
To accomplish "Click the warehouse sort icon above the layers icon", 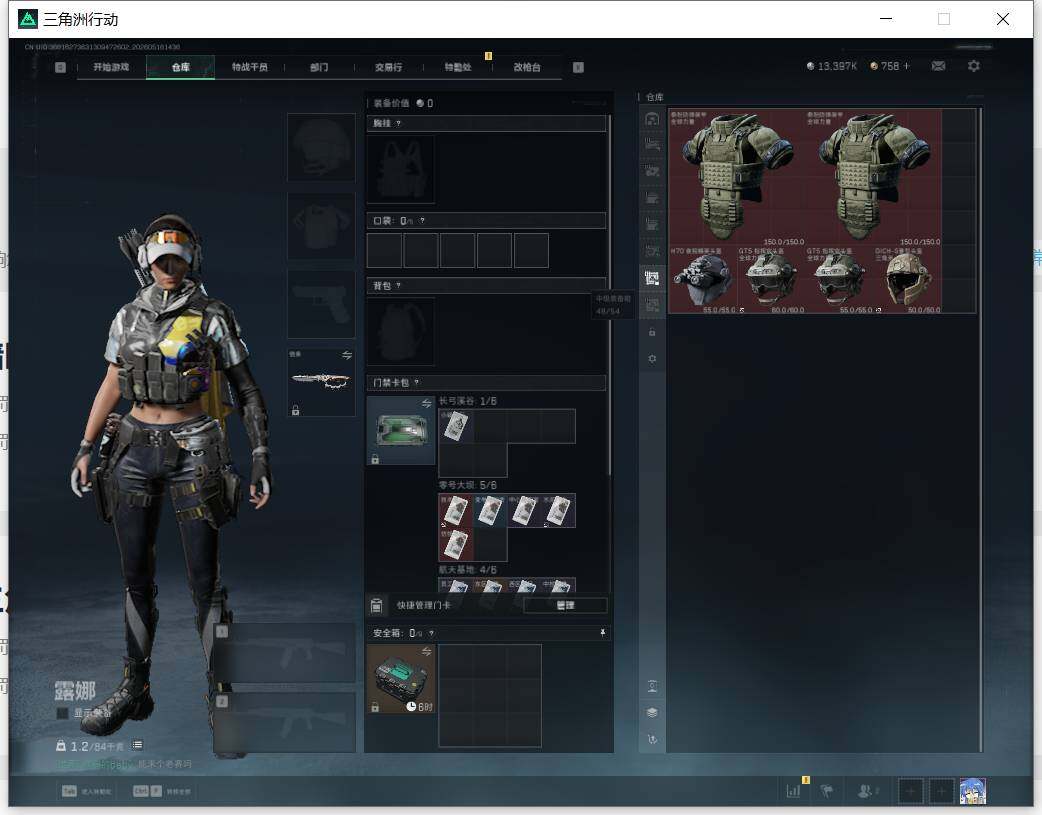I will [652, 686].
